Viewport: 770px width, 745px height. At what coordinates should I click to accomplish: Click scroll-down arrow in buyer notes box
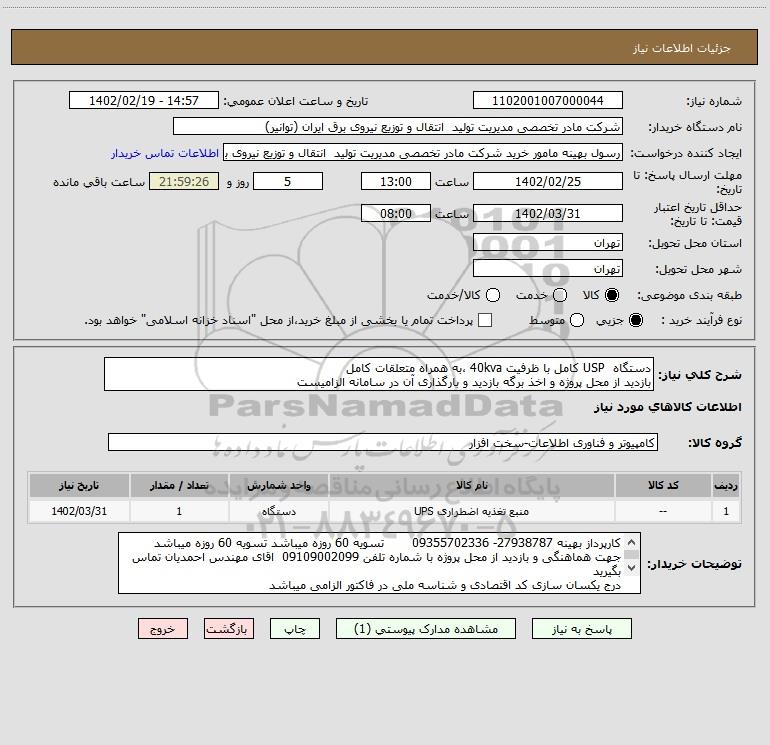pos(632,568)
